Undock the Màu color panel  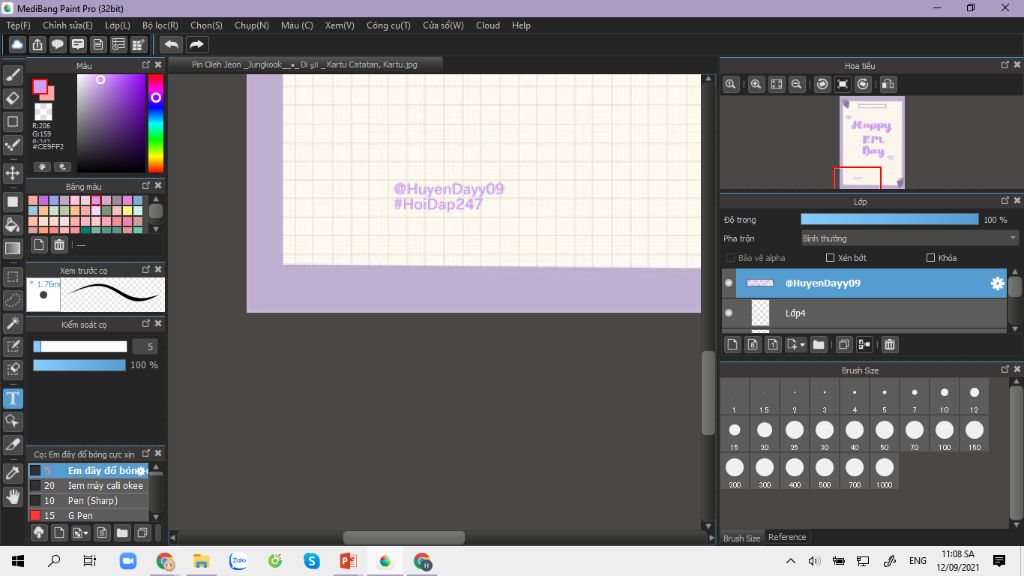click(x=146, y=65)
